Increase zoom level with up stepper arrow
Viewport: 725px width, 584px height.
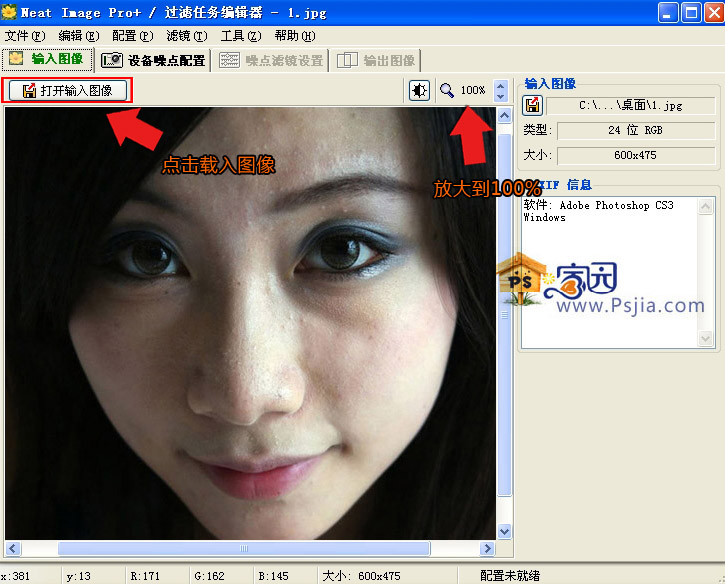[500, 85]
